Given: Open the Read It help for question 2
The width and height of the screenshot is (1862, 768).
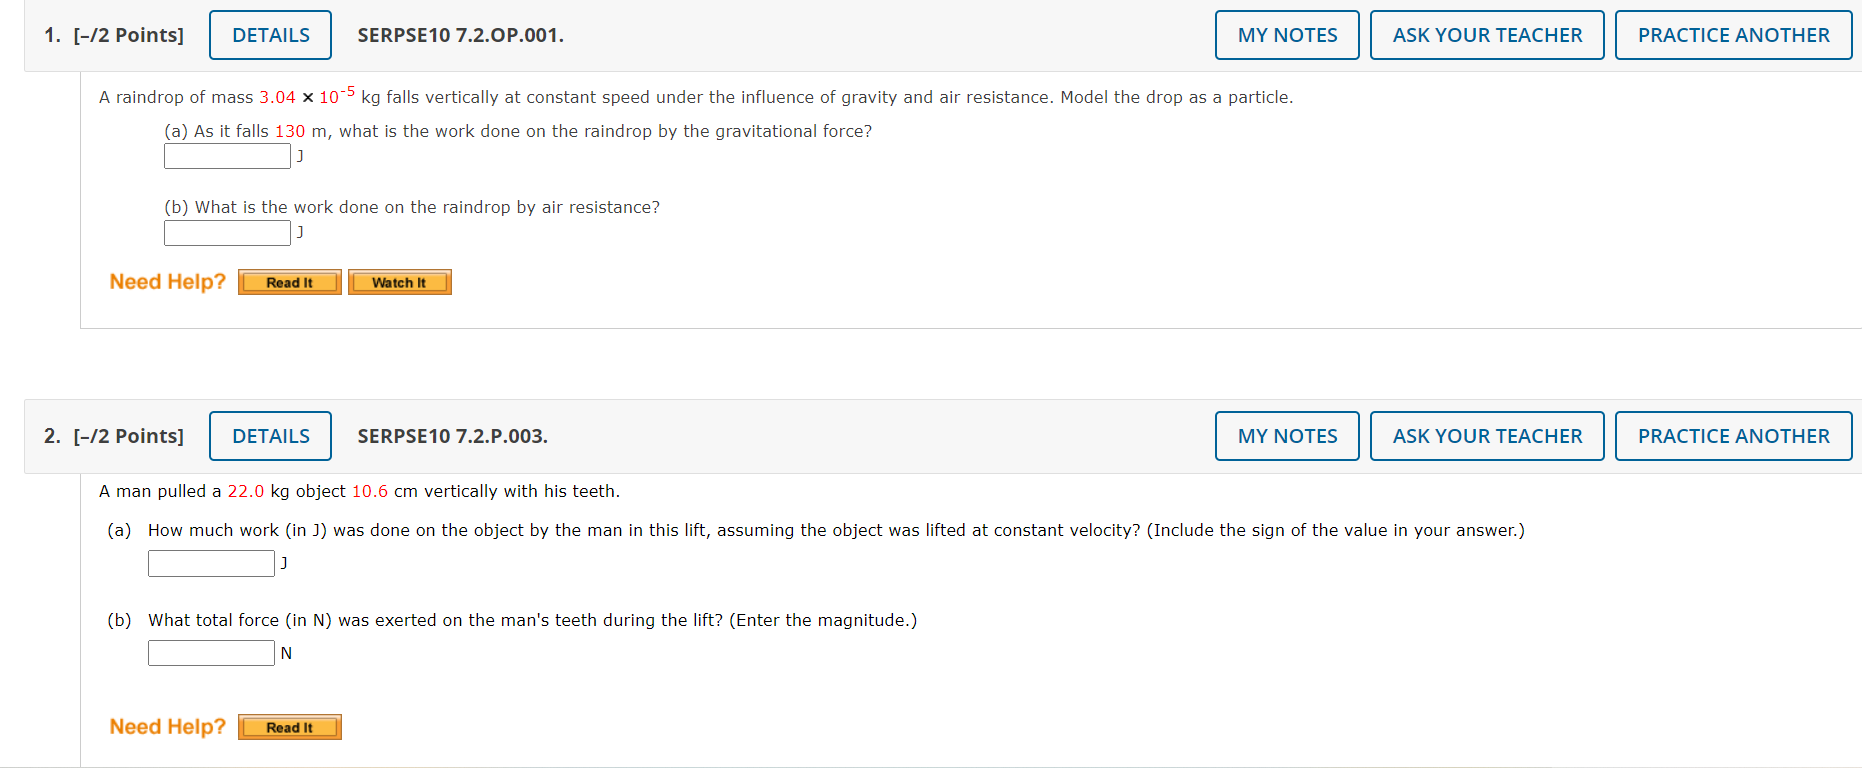Looking at the screenshot, I should coord(289,727).
